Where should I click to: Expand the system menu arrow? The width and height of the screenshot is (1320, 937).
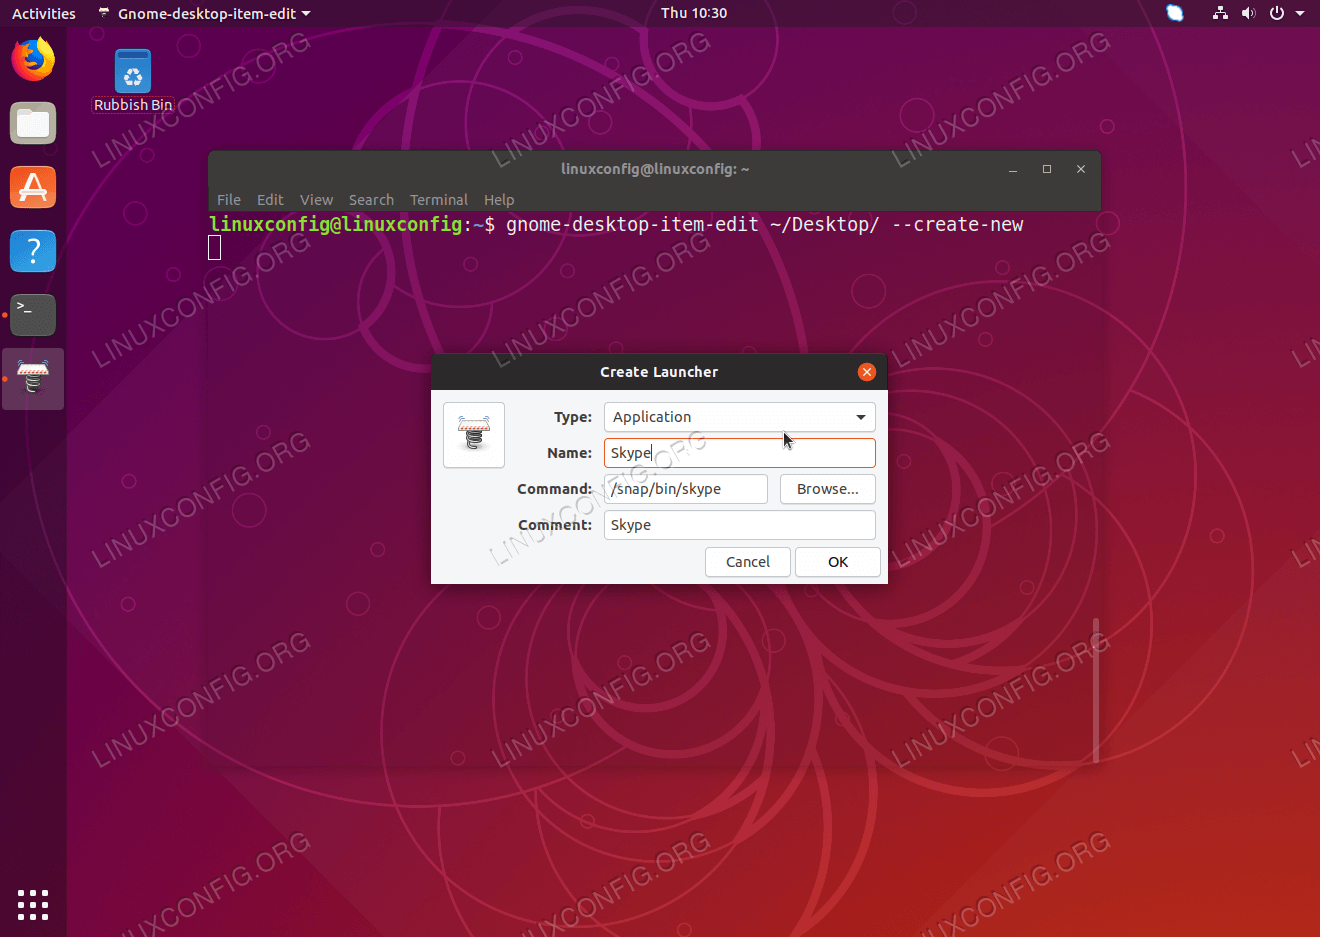[1300, 14]
